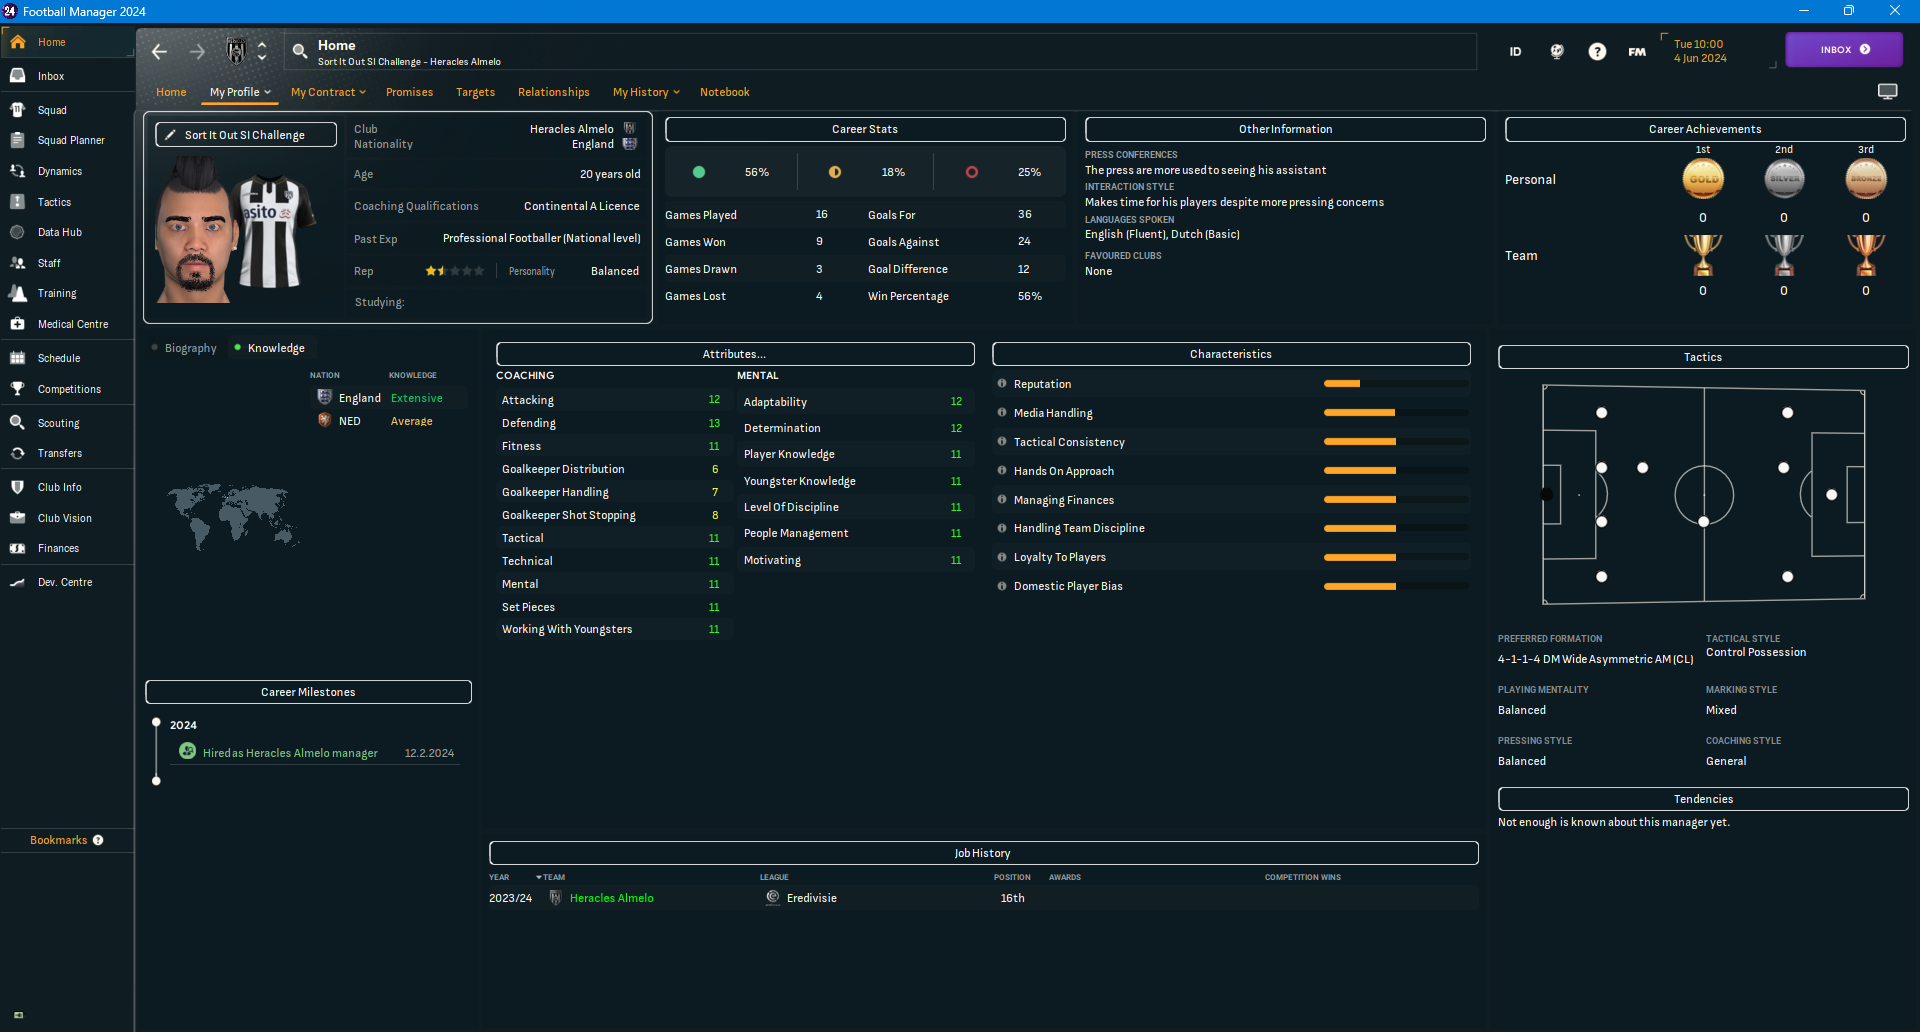Open the Transfers sidebar icon
This screenshot has height=1032, width=1920.
pos(18,453)
